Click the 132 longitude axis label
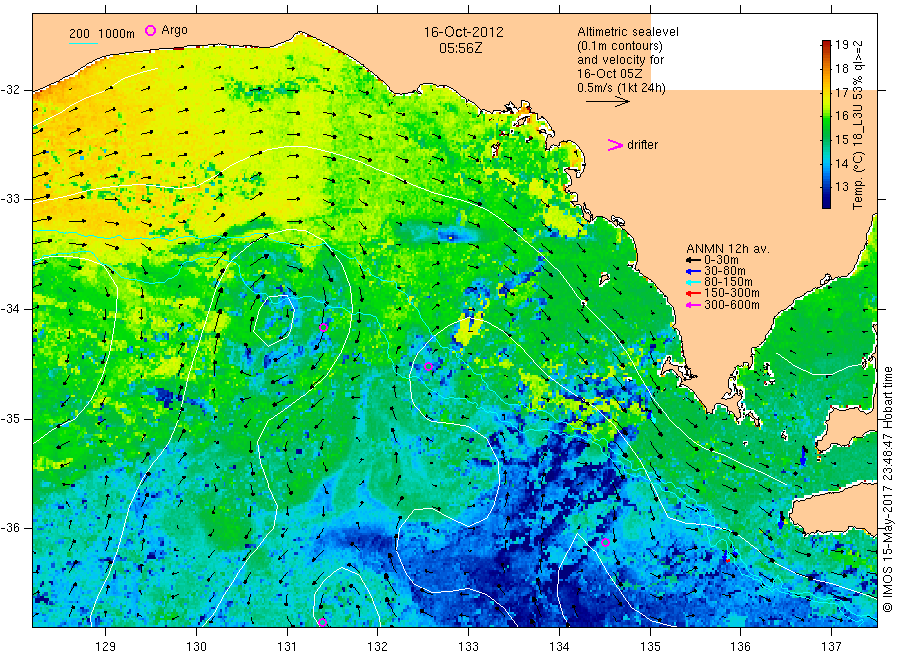The height and width of the screenshot is (660, 900). click(x=377, y=647)
